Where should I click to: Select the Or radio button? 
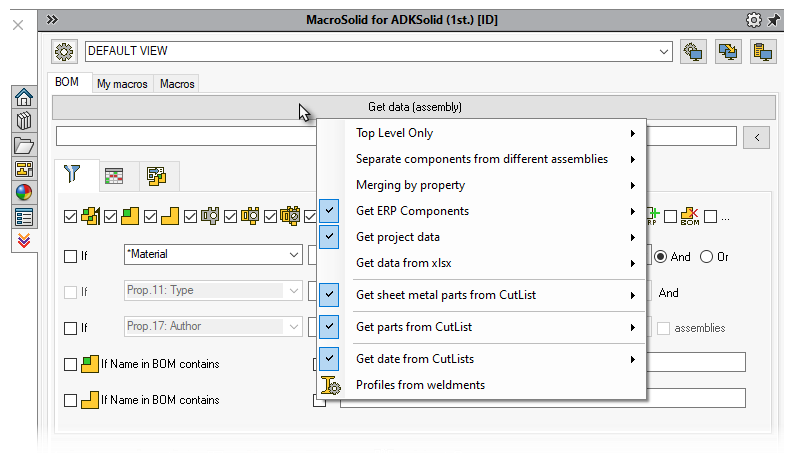pyautogui.click(x=706, y=257)
